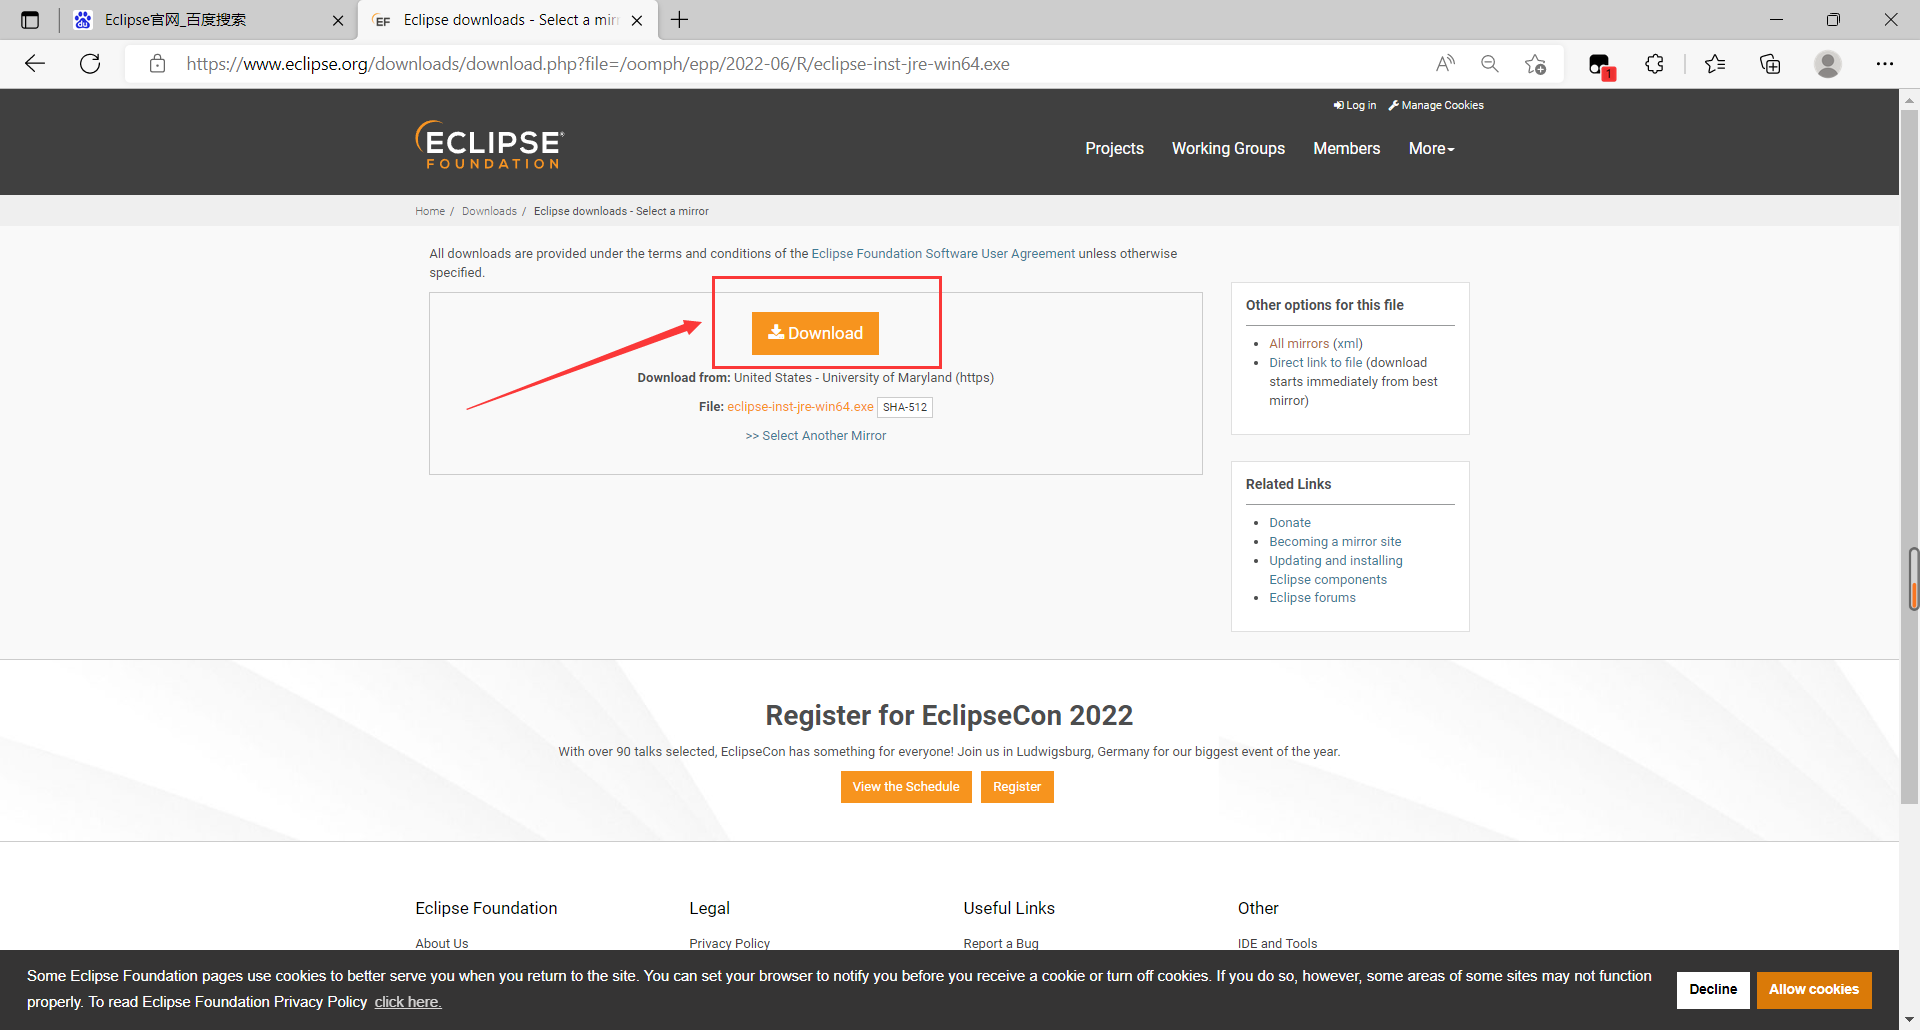1920x1030 pixels.
Task: Open the Working Groups menu item
Action: [1228, 148]
